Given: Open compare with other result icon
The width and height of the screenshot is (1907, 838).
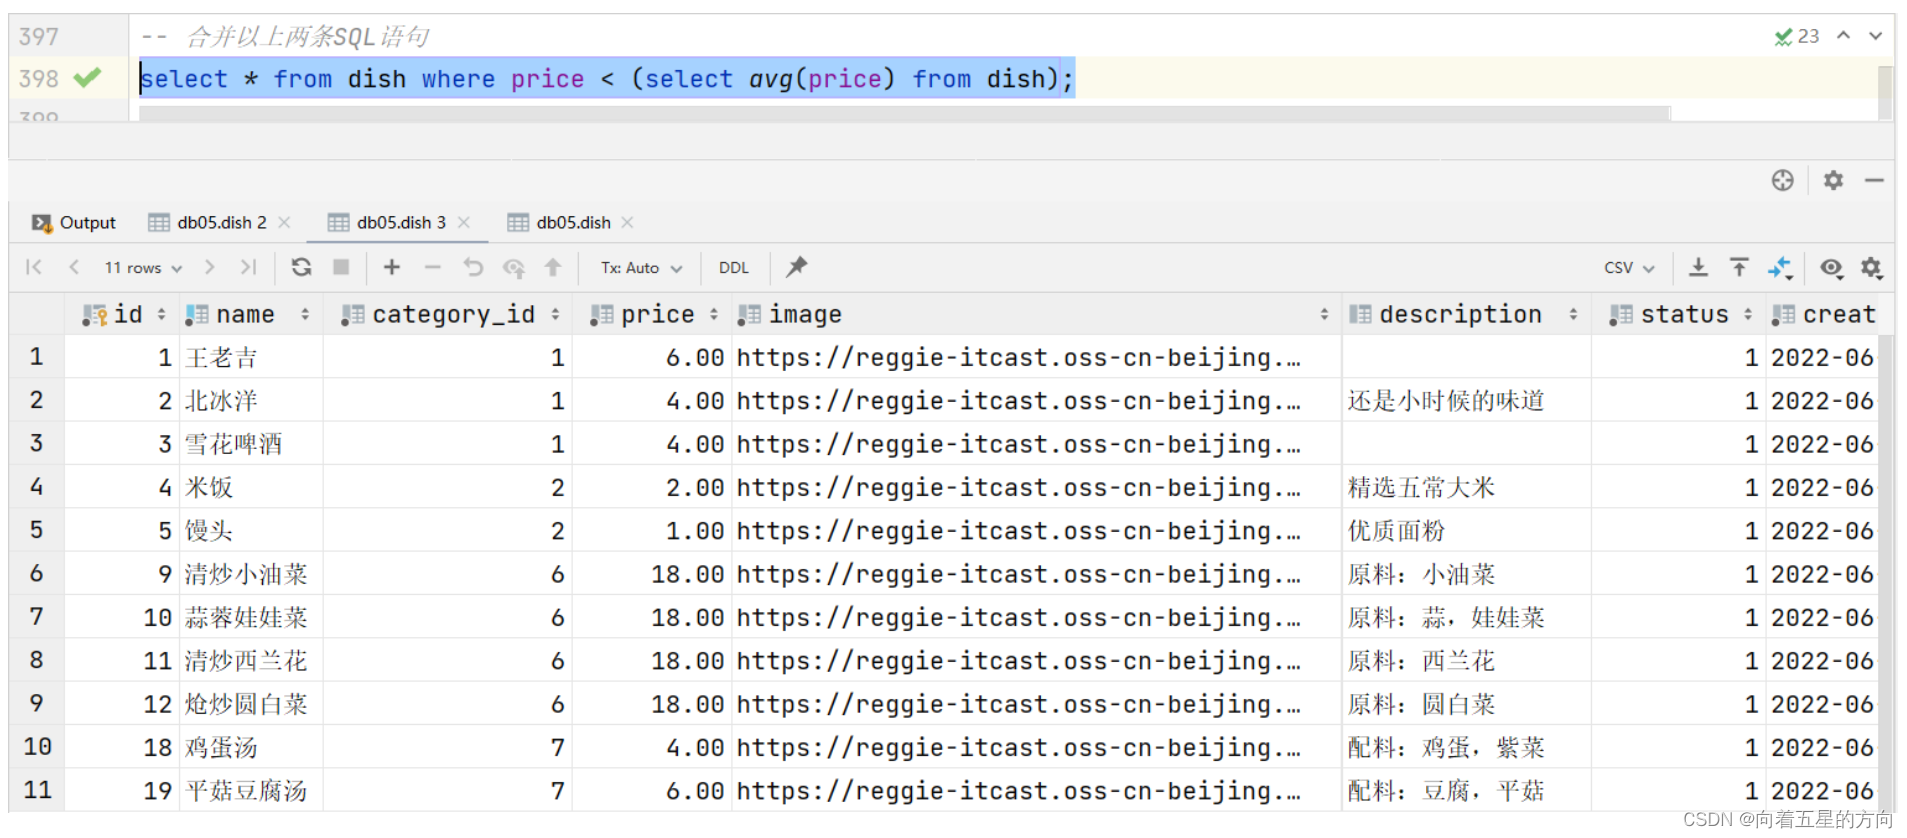Looking at the screenshot, I should (x=1780, y=267).
